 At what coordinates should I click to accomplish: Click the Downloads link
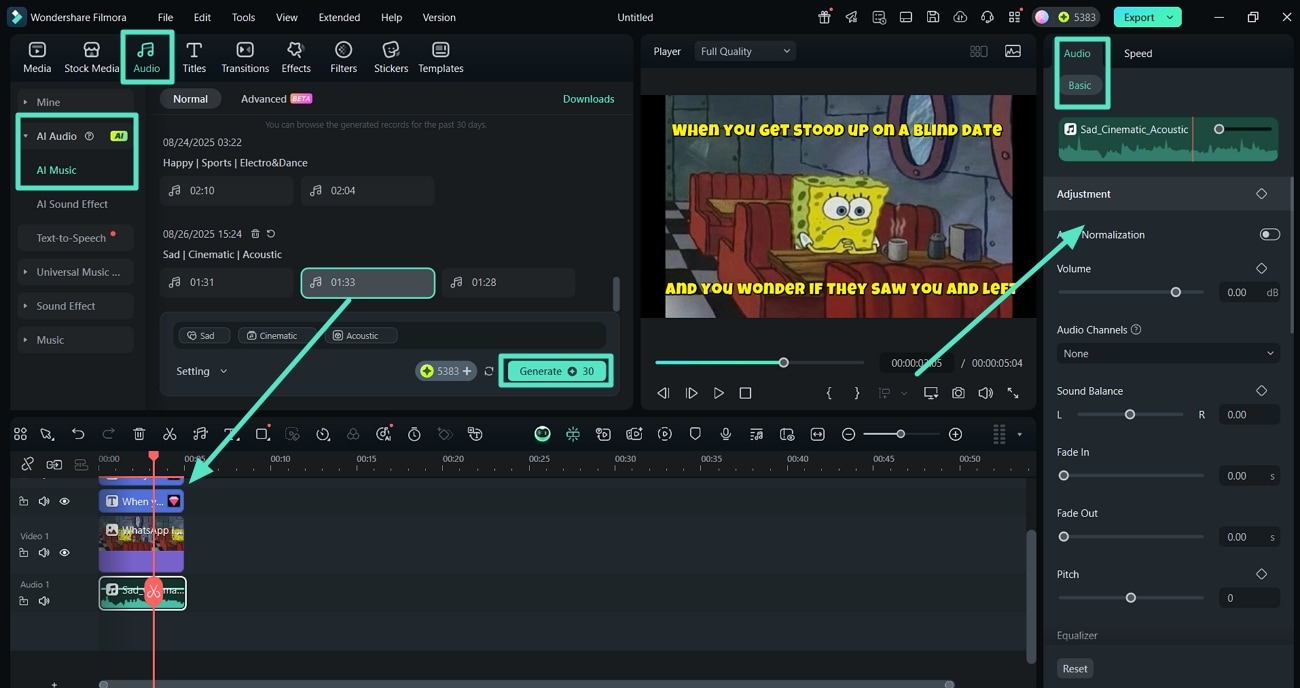[x=588, y=99]
